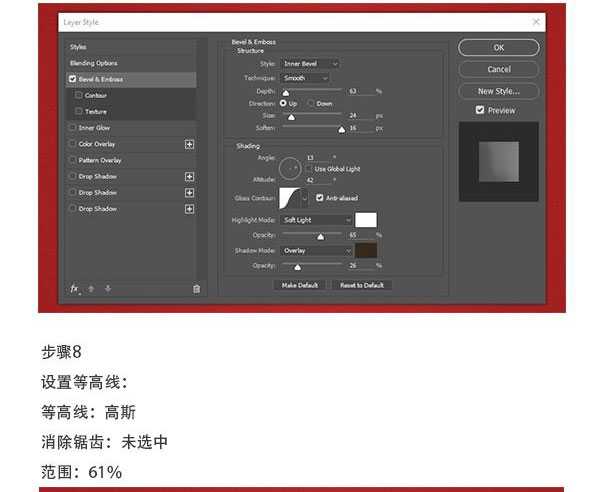Click the Cancel button
This screenshot has width=600, height=492.
(x=499, y=69)
